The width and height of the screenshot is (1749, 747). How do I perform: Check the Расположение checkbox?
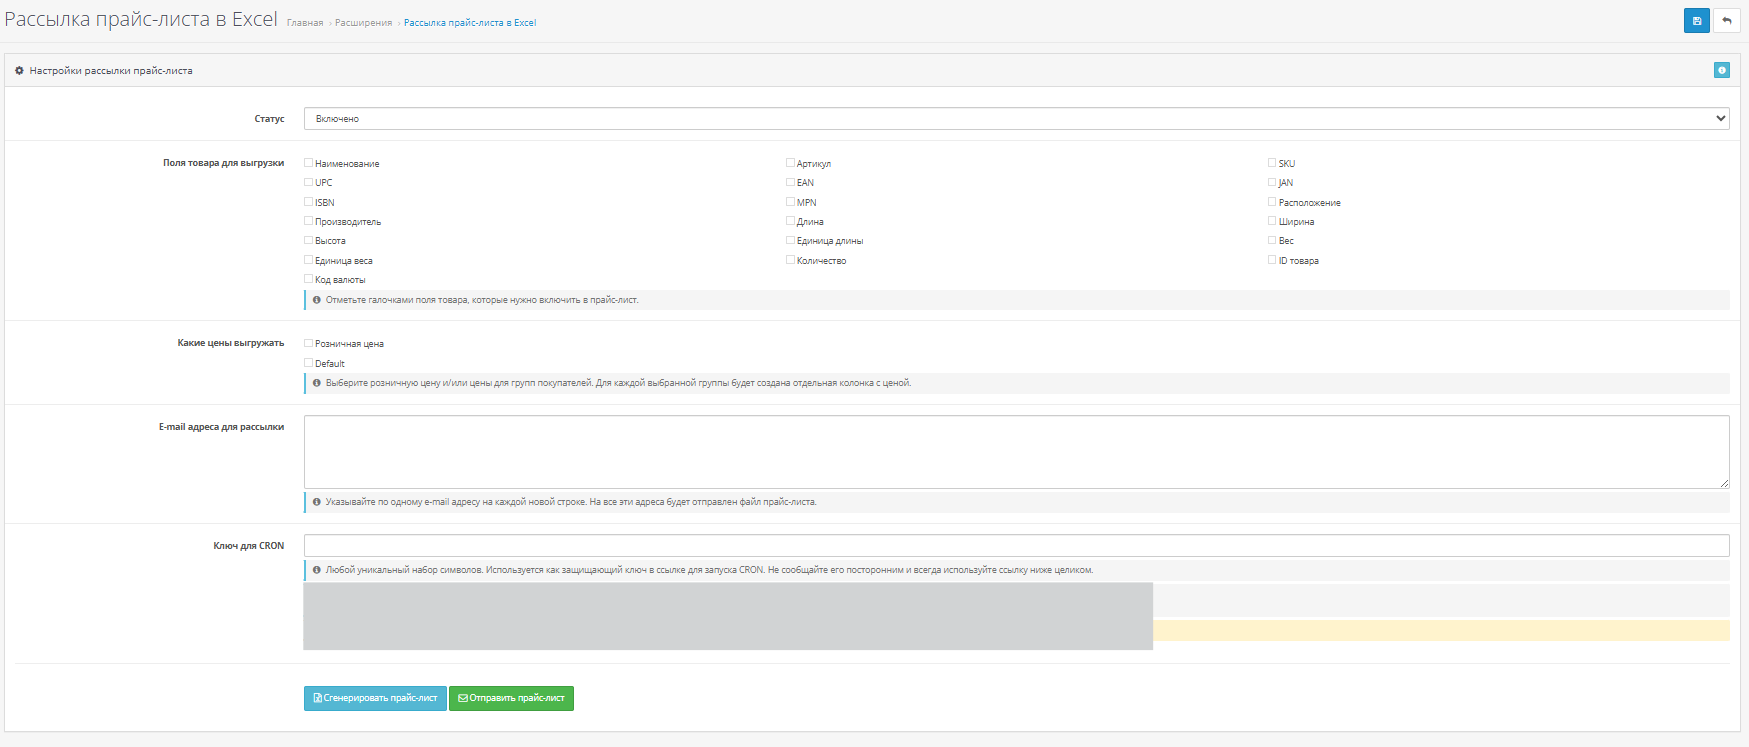click(1272, 202)
